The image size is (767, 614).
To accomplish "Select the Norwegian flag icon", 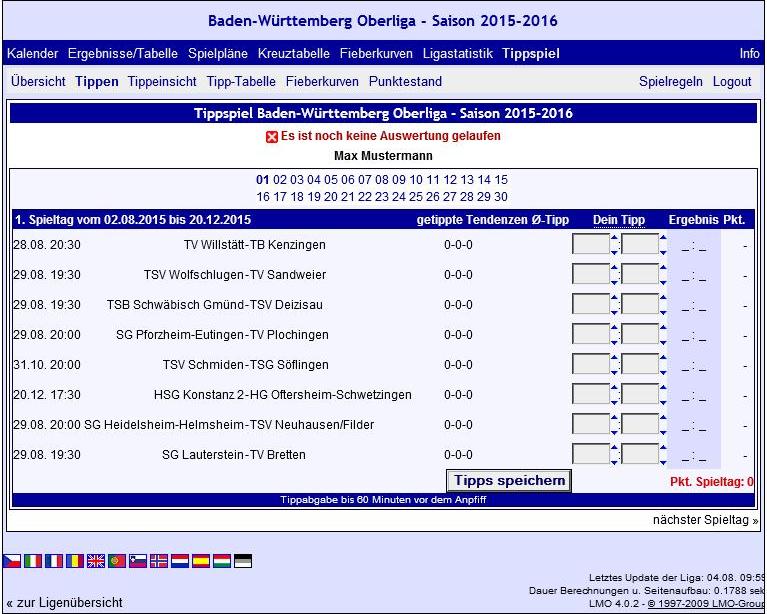I will (x=159, y=562).
